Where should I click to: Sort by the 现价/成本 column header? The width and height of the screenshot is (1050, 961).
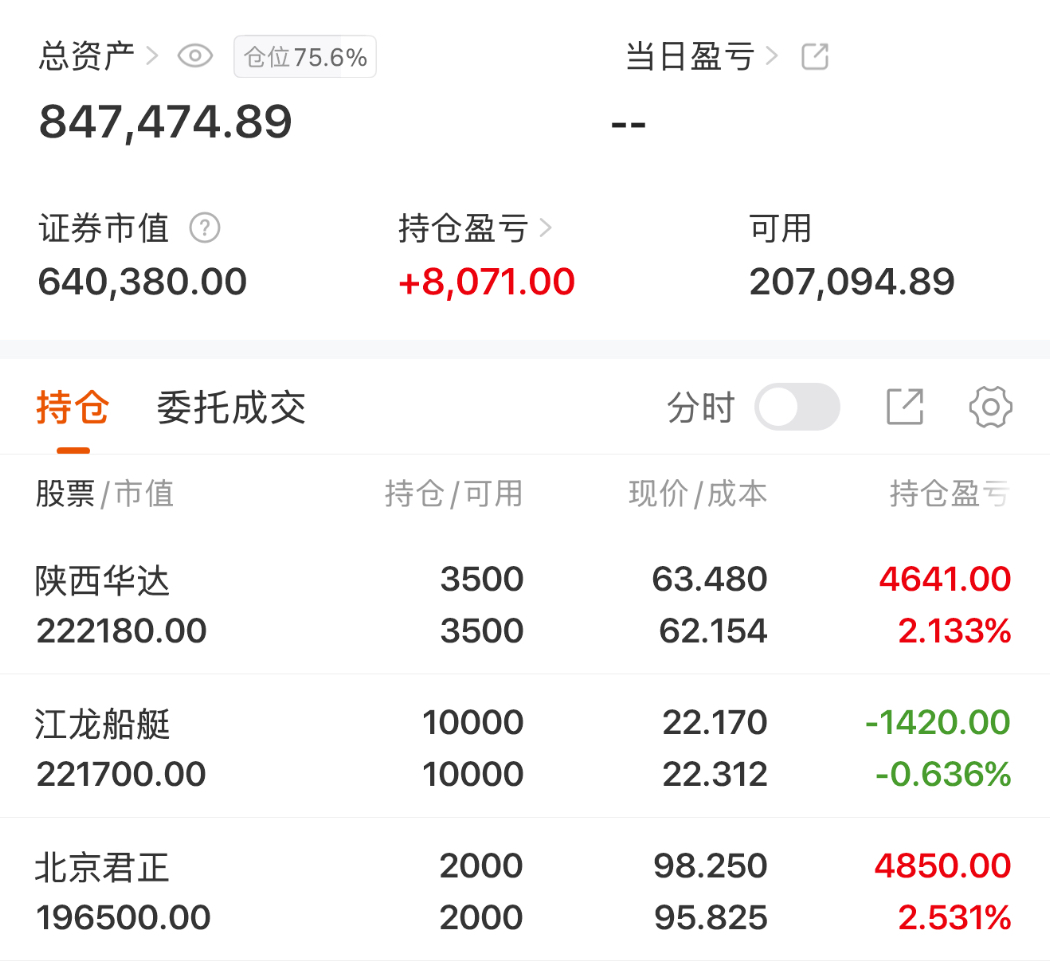tap(698, 494)
